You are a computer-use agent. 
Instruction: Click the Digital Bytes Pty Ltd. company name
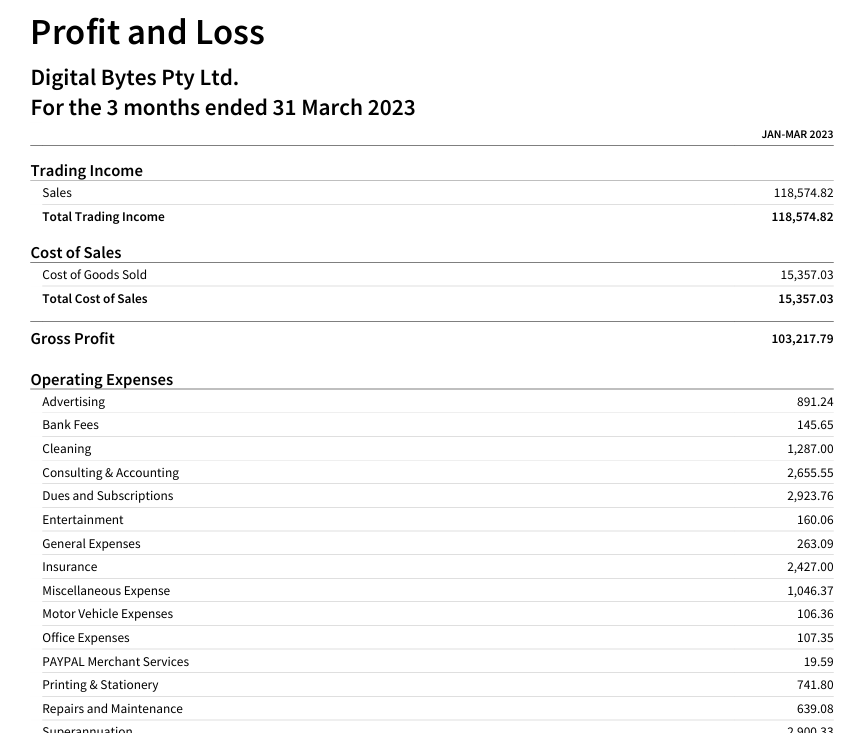coord(134,77)
